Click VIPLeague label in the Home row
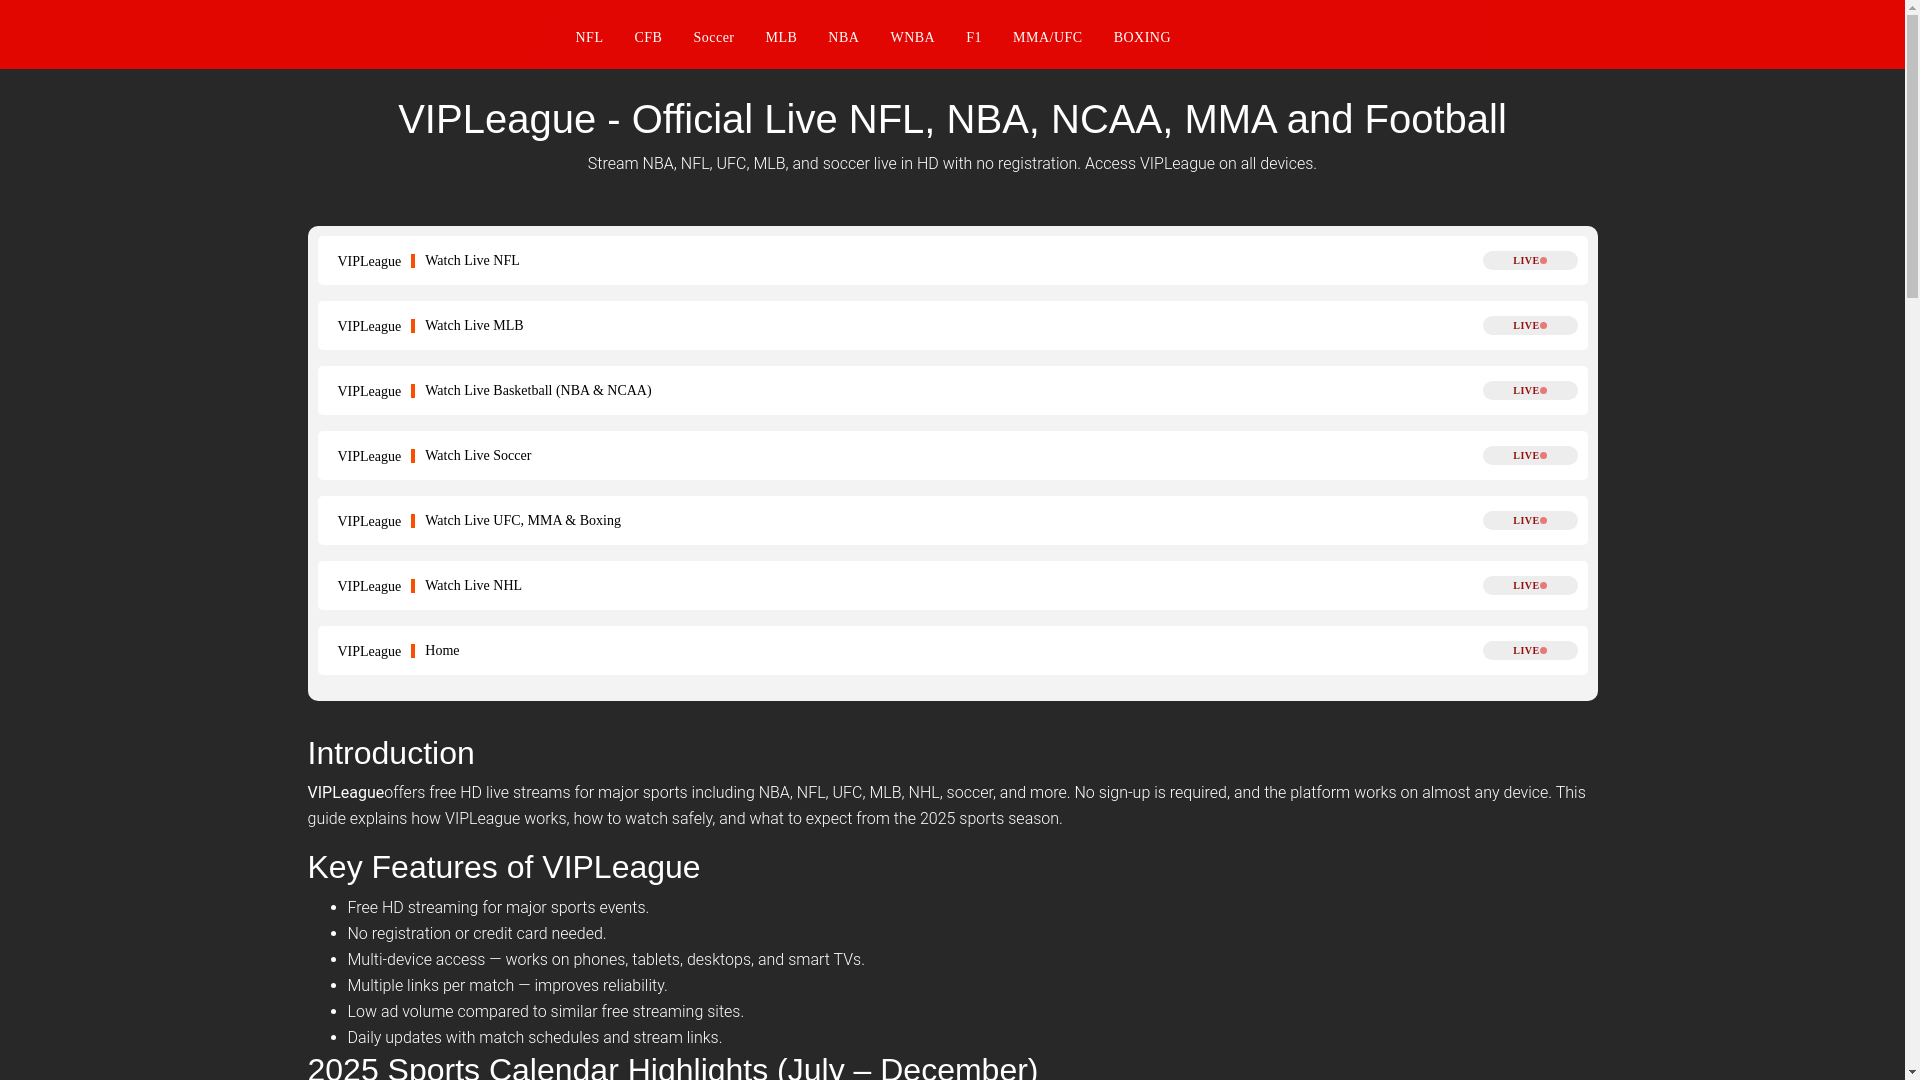This screenshot has width=1920, height=1080. tap(369, 652)
